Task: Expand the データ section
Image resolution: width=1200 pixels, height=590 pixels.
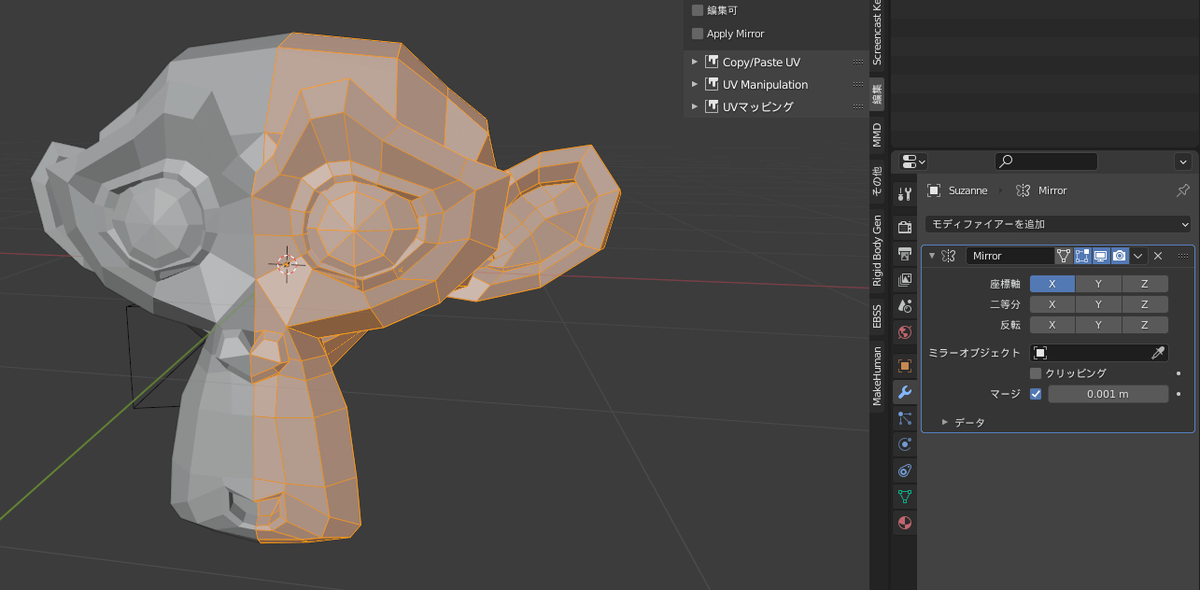Action: click(958, 422)
